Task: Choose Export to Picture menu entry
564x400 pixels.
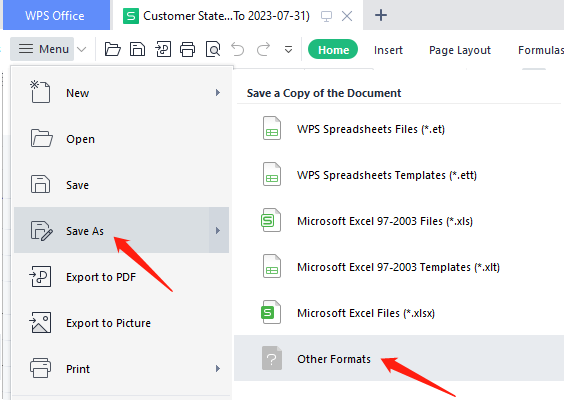Action: coord(122,323)
